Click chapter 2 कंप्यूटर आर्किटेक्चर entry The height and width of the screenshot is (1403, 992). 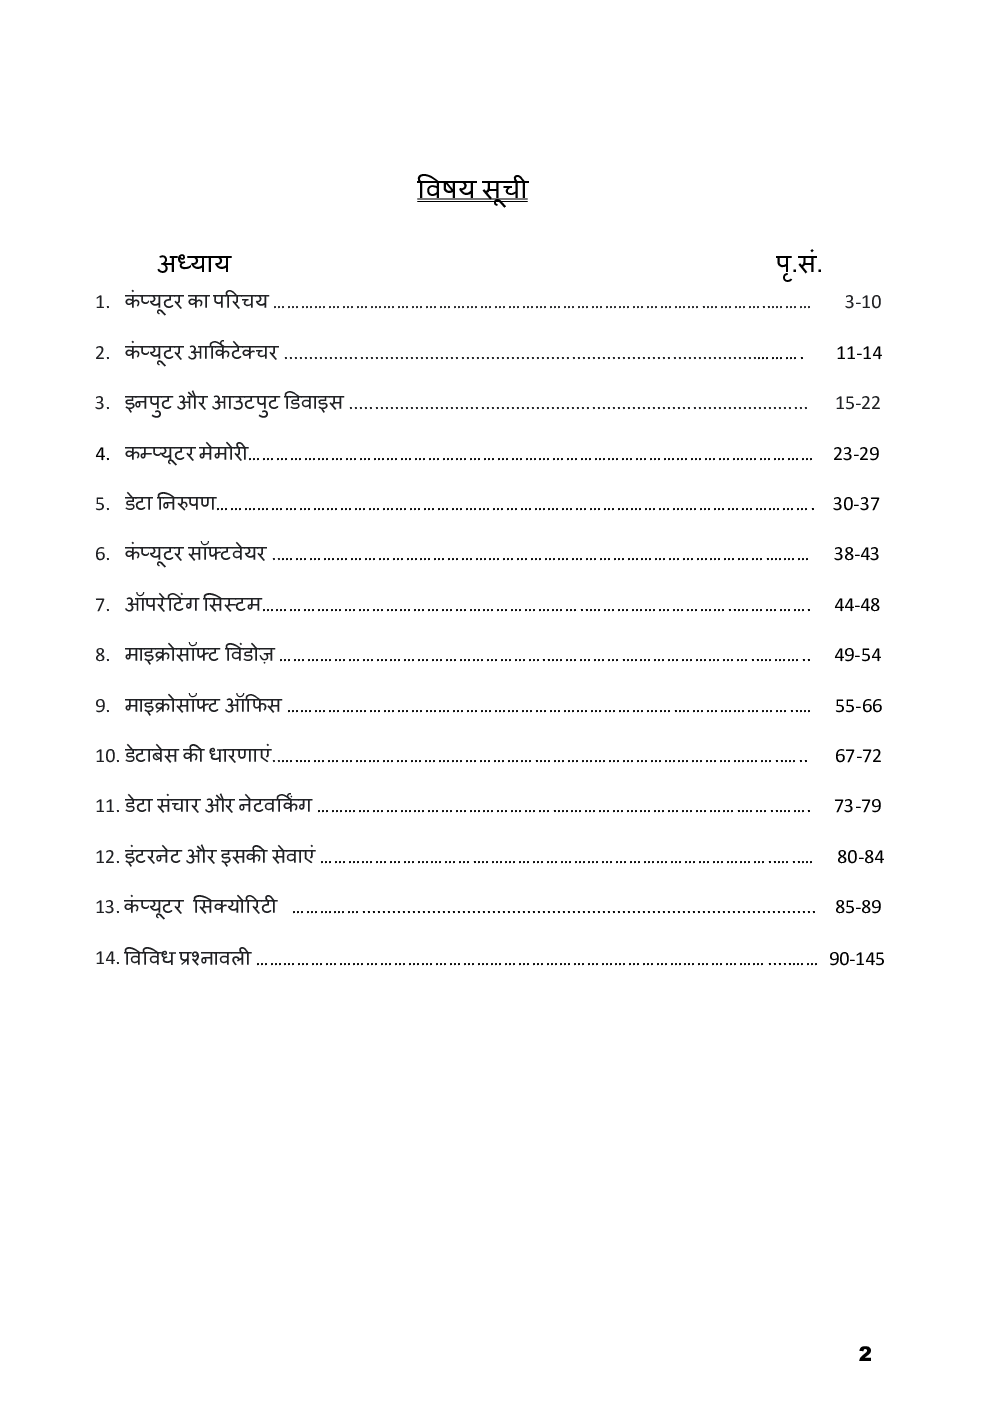(201, 352)
